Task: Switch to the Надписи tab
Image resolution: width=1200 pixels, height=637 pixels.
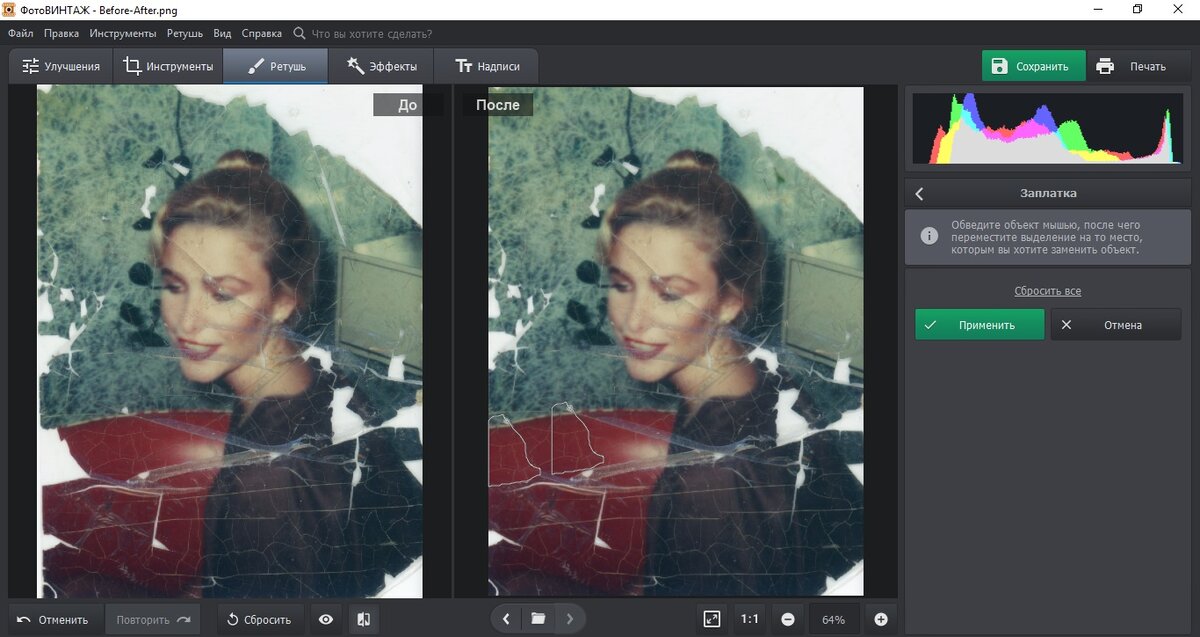Action: (488, 67)
